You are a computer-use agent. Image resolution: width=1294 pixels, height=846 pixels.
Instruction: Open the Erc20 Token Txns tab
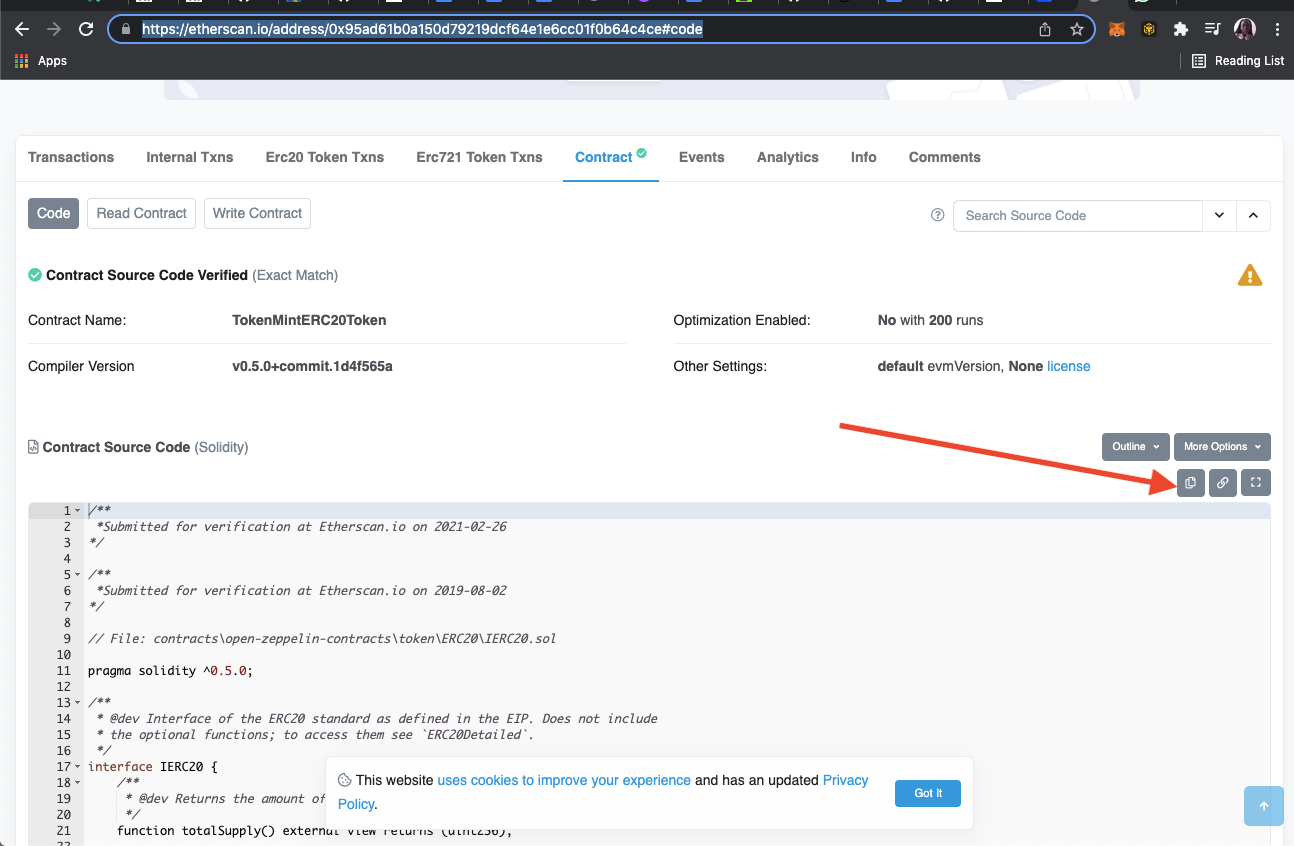(325, 157)
